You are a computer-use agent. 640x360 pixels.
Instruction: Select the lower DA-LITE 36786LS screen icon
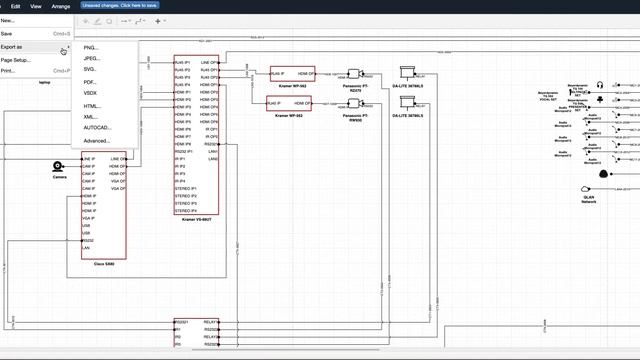[407, 102]
